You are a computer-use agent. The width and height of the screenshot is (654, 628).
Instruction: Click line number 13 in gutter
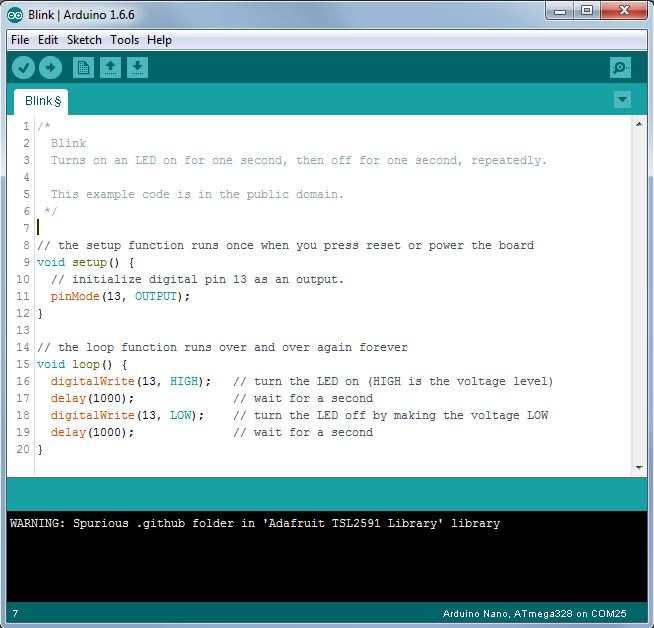(x=23, y=330)
